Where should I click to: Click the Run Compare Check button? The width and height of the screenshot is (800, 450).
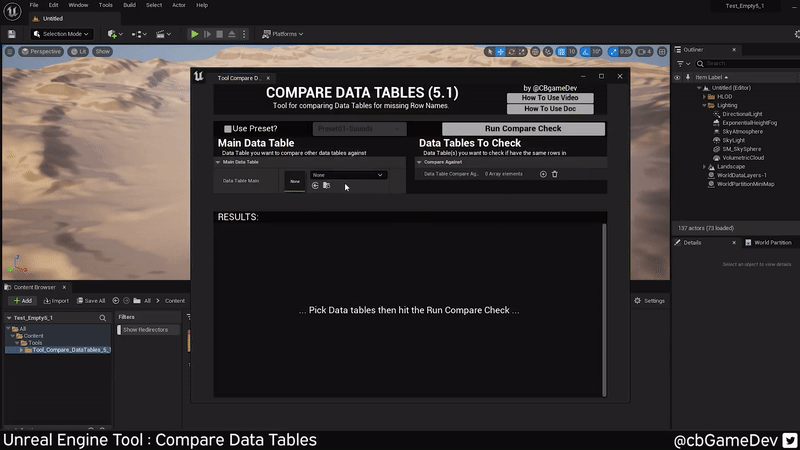pyautogui.click(x=523, y=129)
